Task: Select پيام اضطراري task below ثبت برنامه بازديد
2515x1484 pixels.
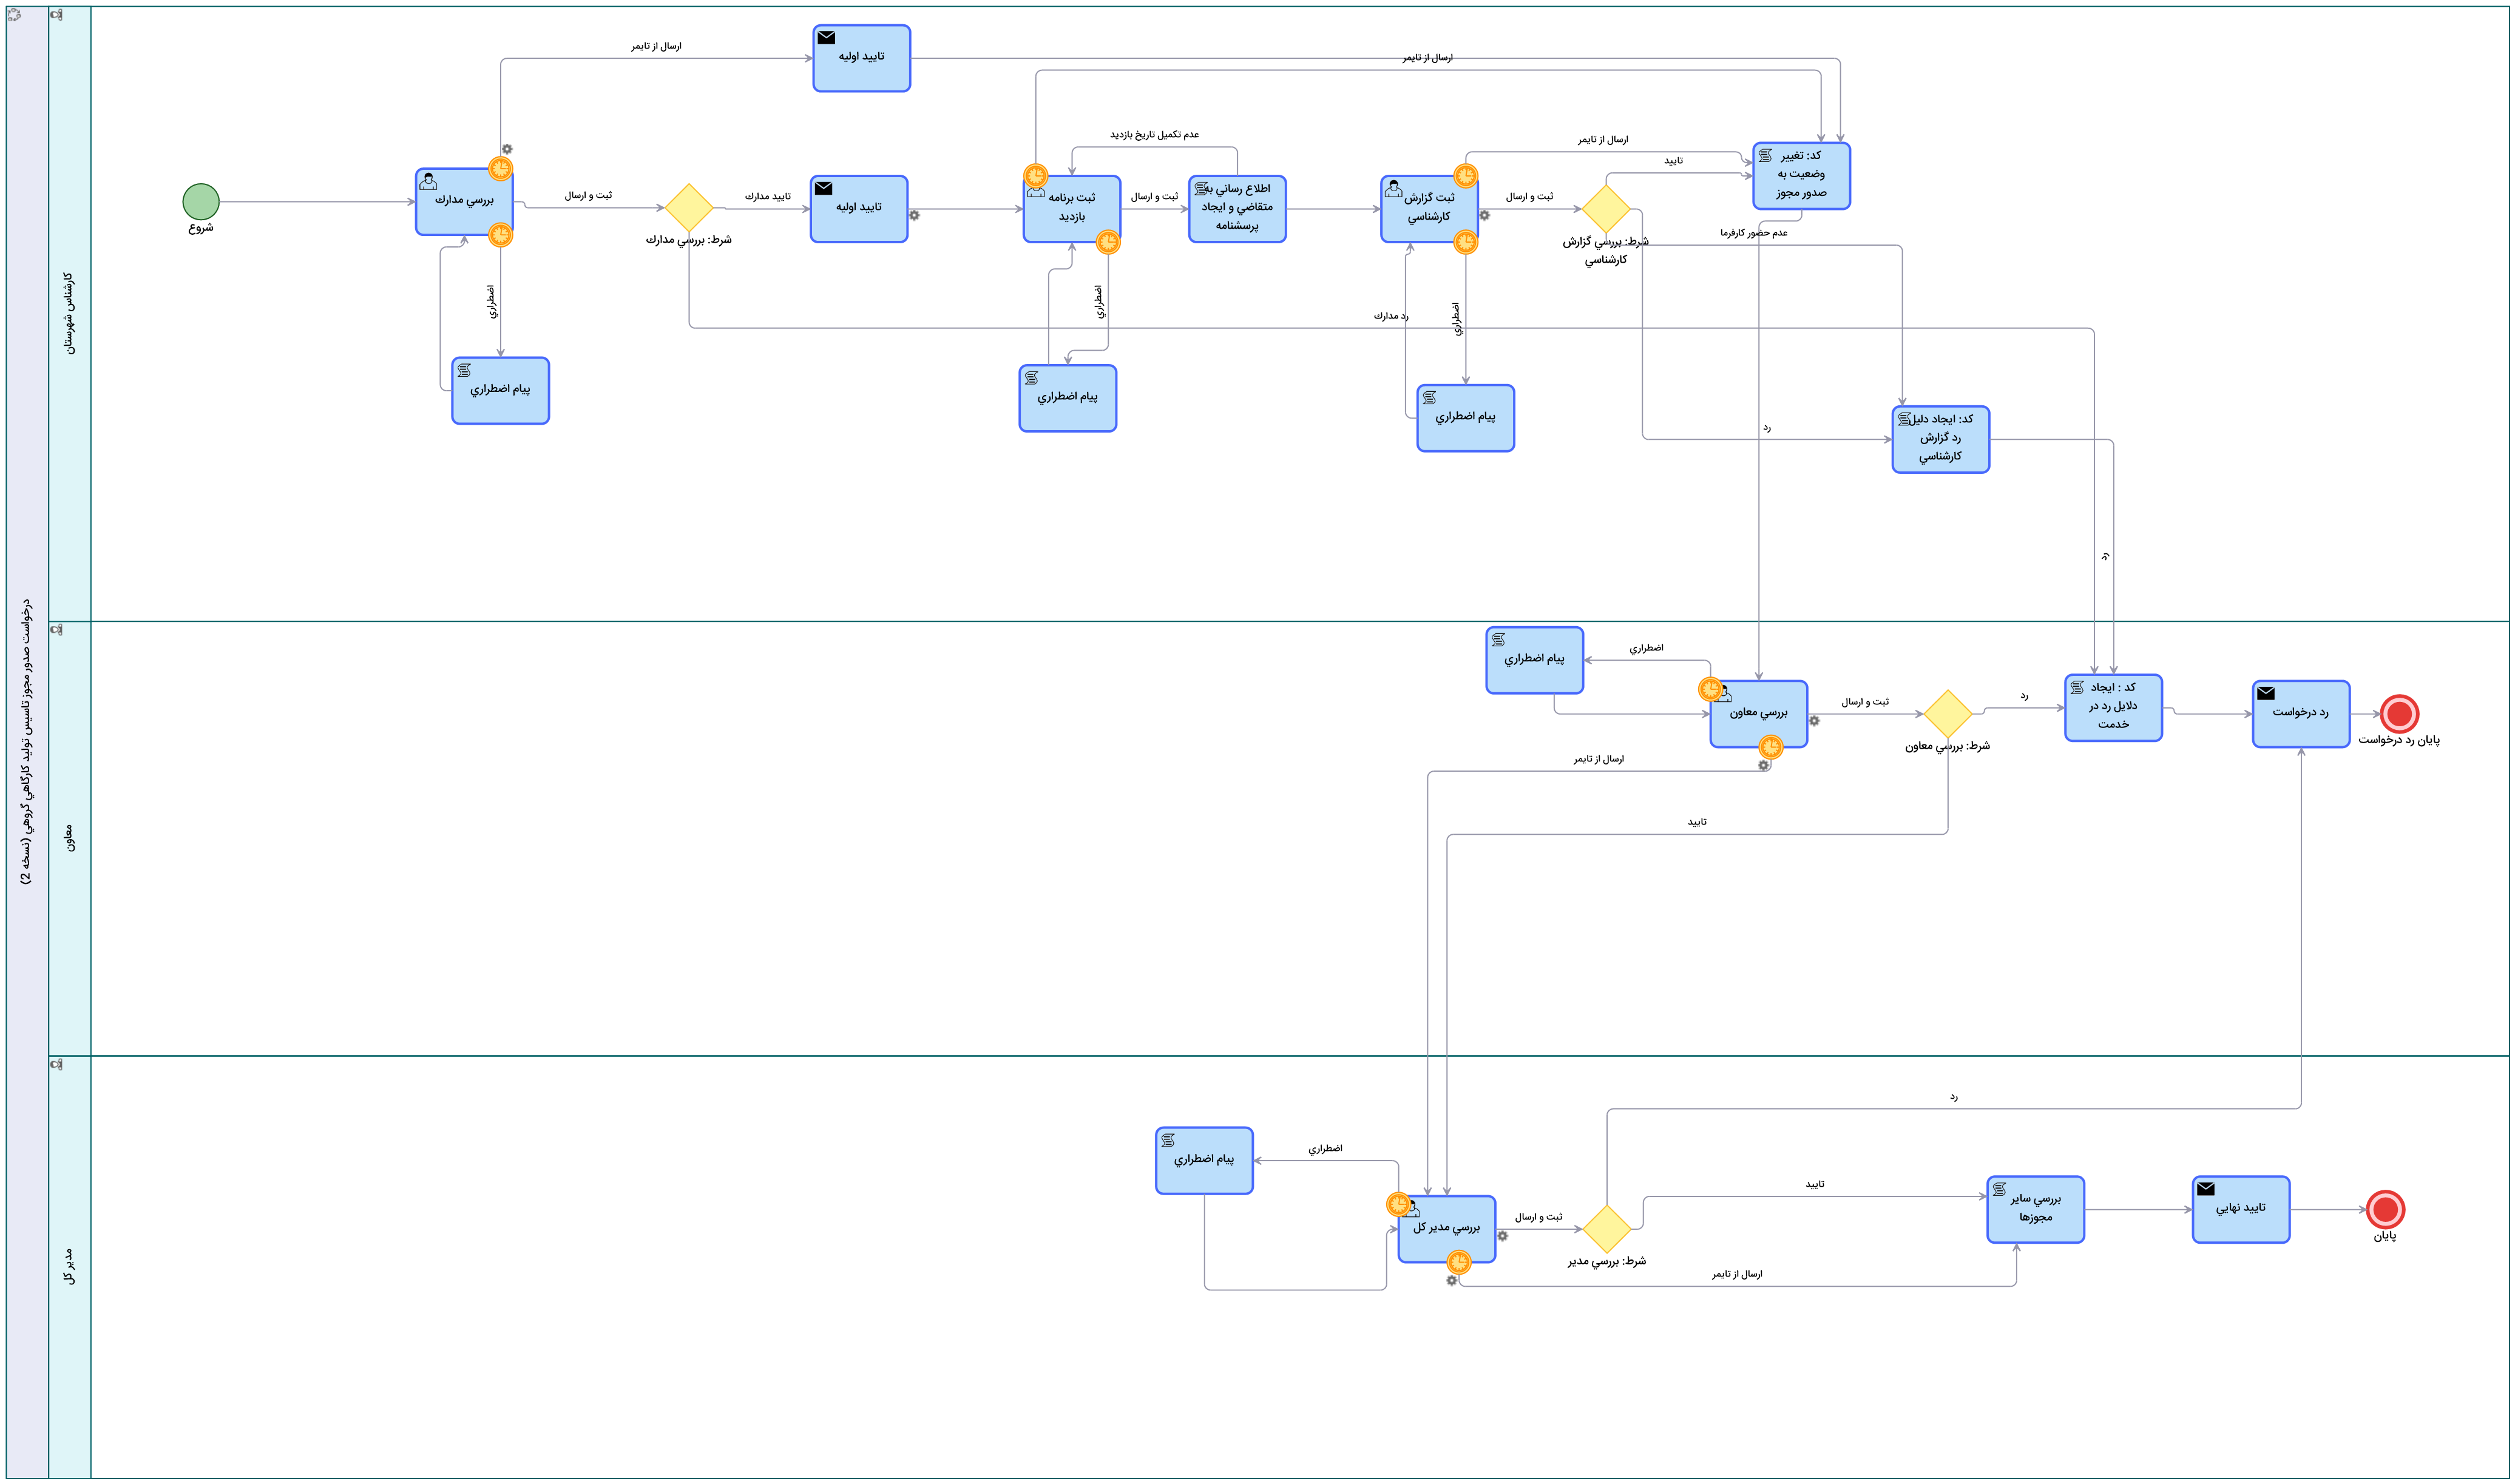Action: (x=1068, y=398)
